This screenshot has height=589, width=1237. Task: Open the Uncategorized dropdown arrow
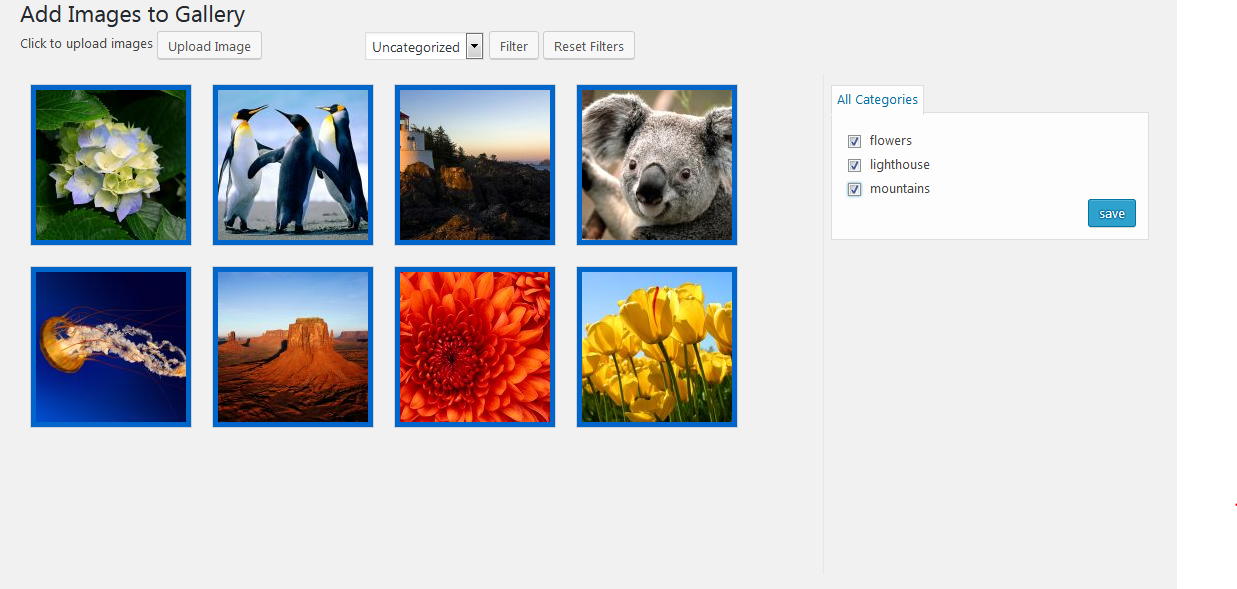click(x=475, y=46)
